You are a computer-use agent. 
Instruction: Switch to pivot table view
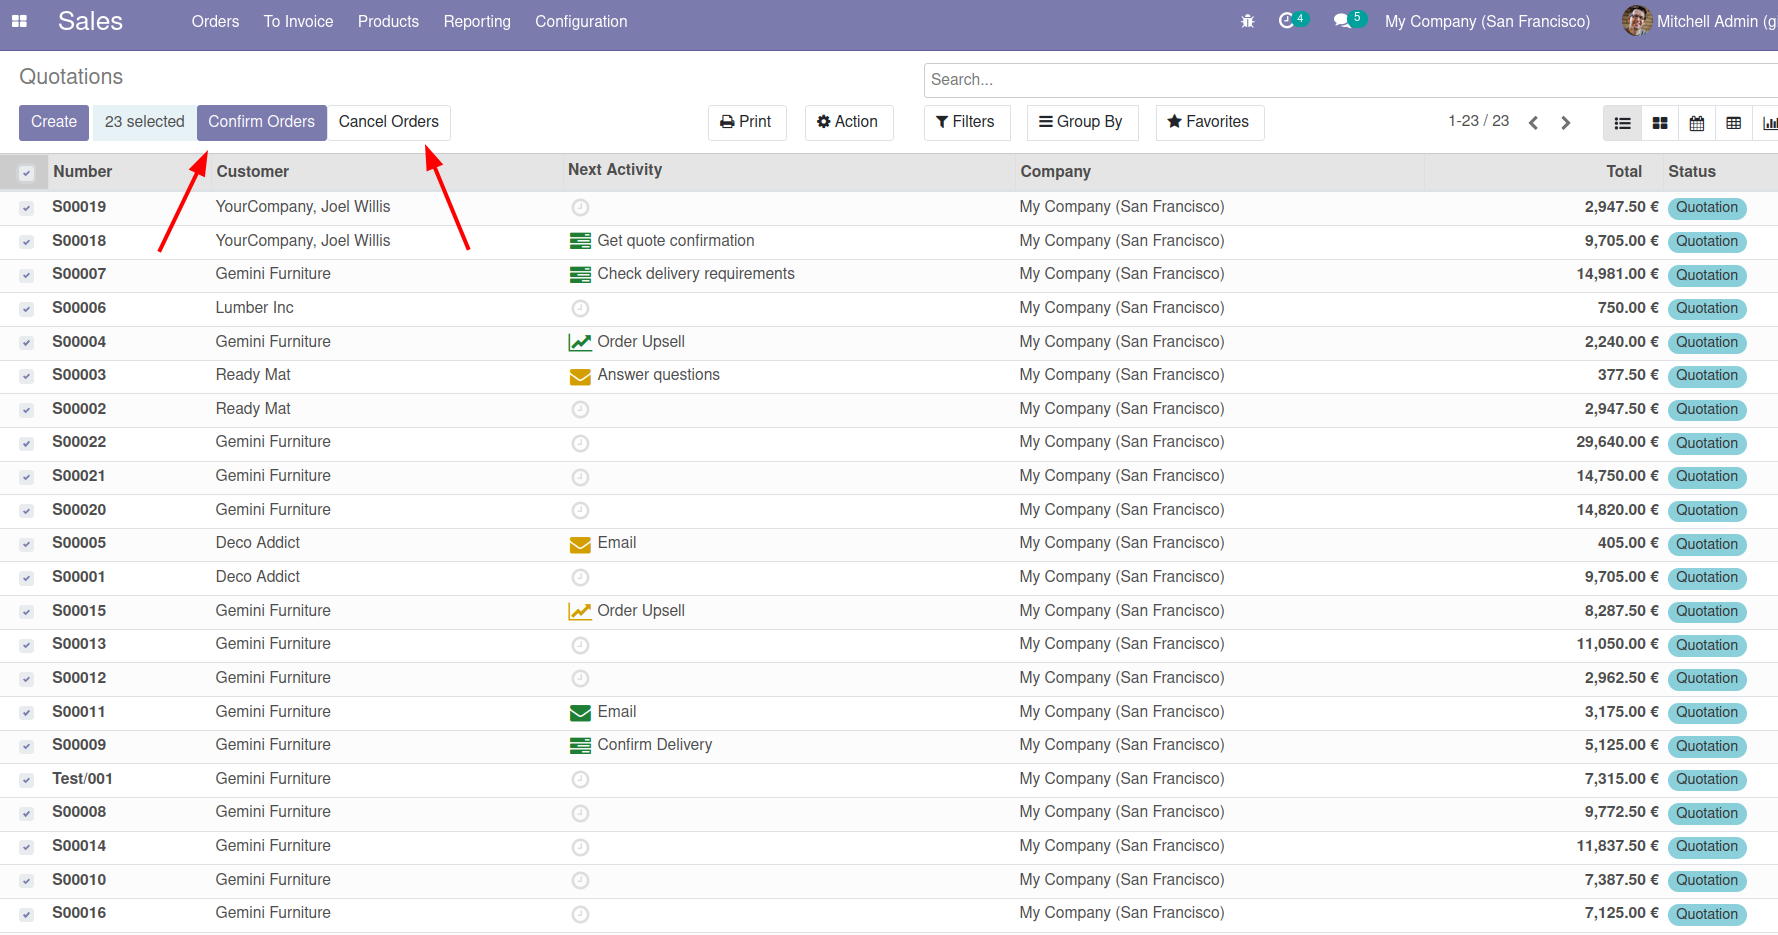point(1734,123)
